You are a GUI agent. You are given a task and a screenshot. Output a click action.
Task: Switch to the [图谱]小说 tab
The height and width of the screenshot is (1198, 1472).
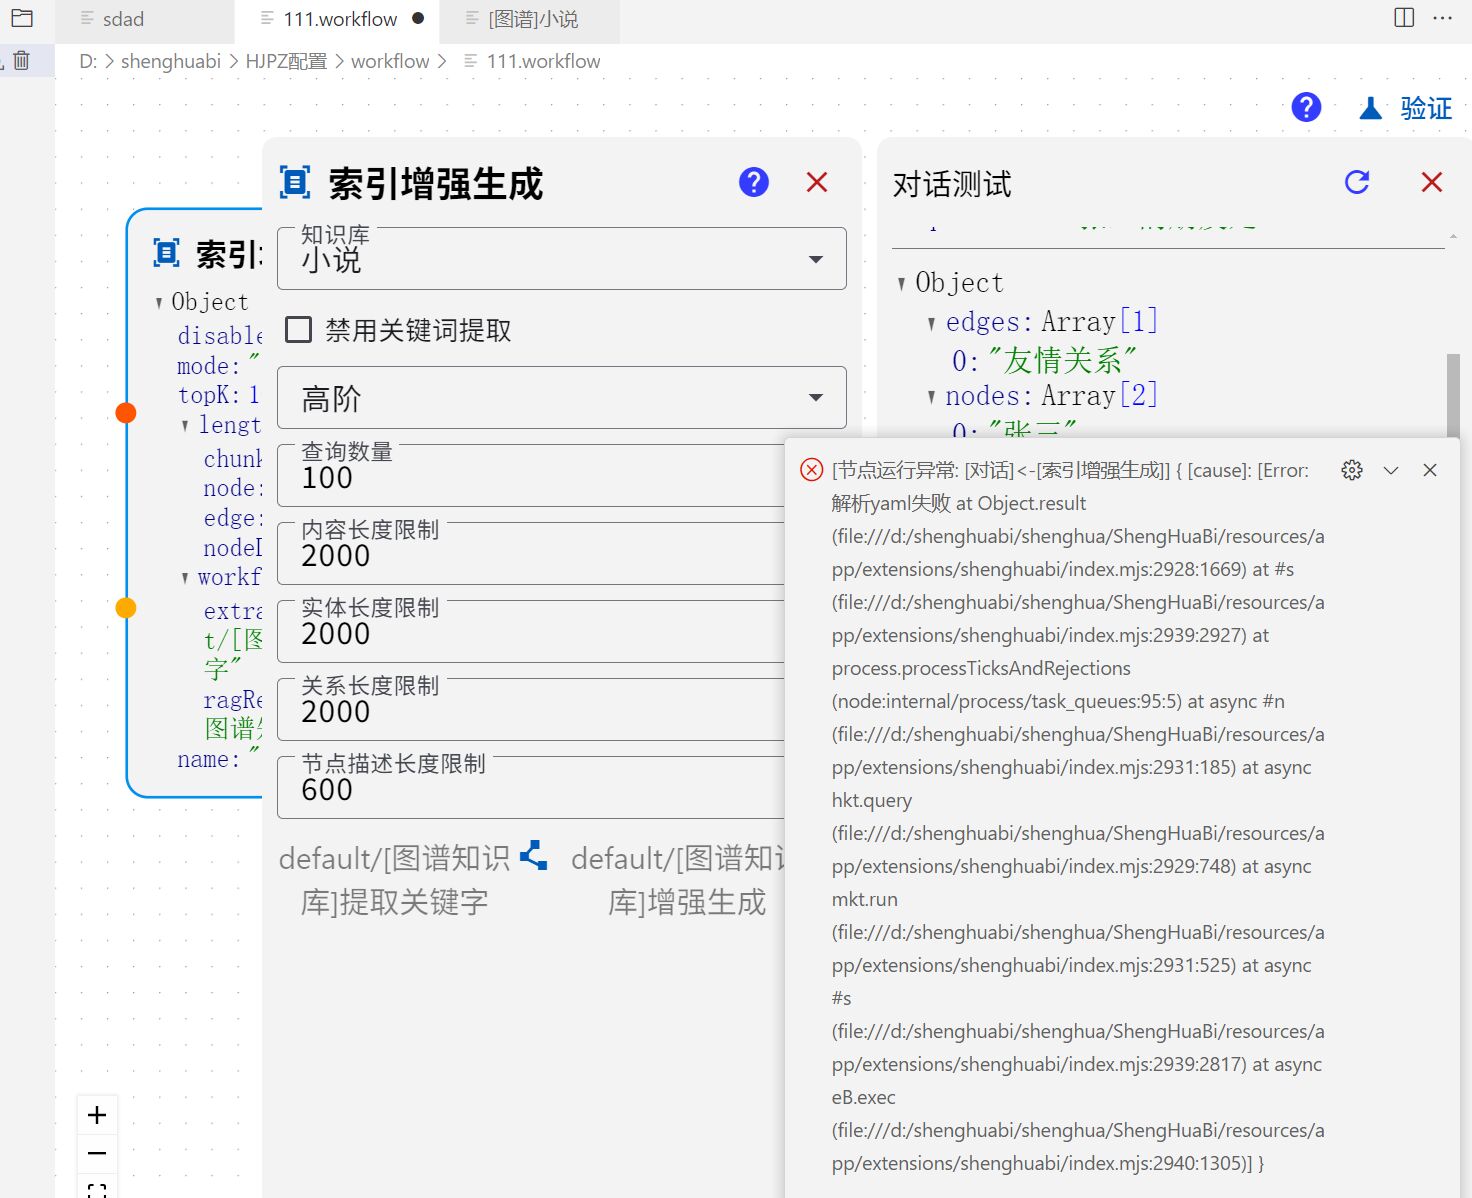[x=532, y=19]
